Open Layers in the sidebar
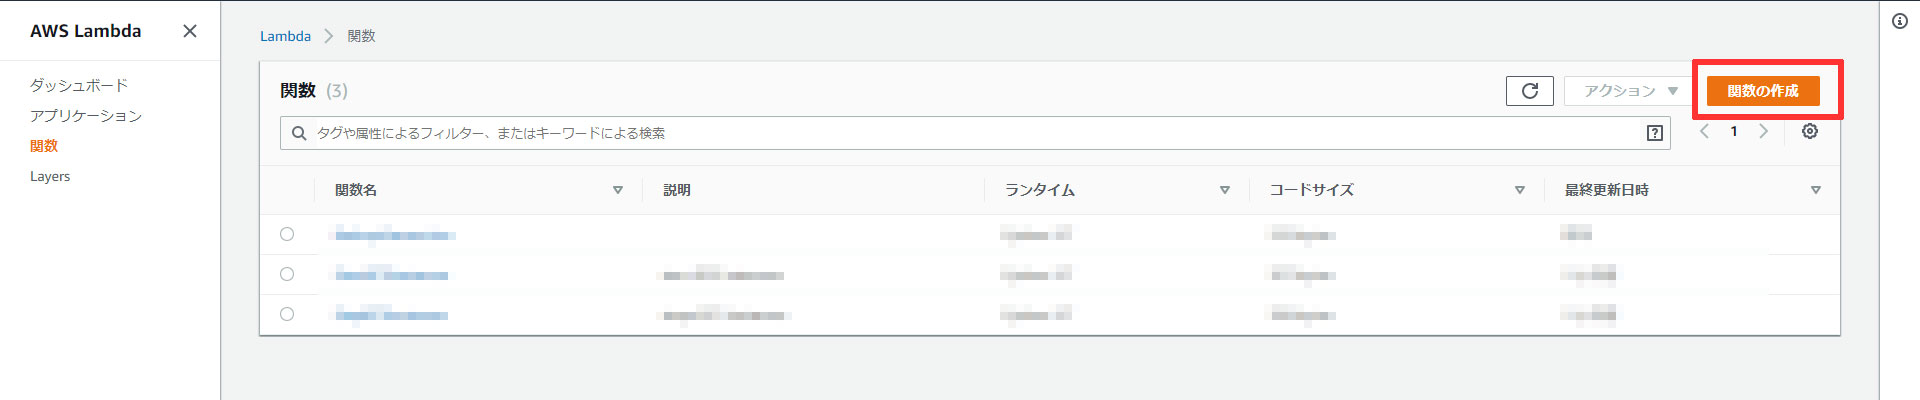Image resolution: width=1920 pixels, height=400 pixels. pos(50,176)
